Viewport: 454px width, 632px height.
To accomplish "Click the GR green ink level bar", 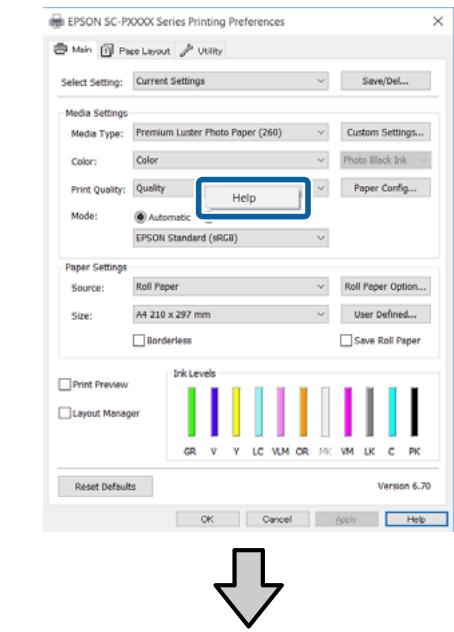I will click(x=192, y=412).
